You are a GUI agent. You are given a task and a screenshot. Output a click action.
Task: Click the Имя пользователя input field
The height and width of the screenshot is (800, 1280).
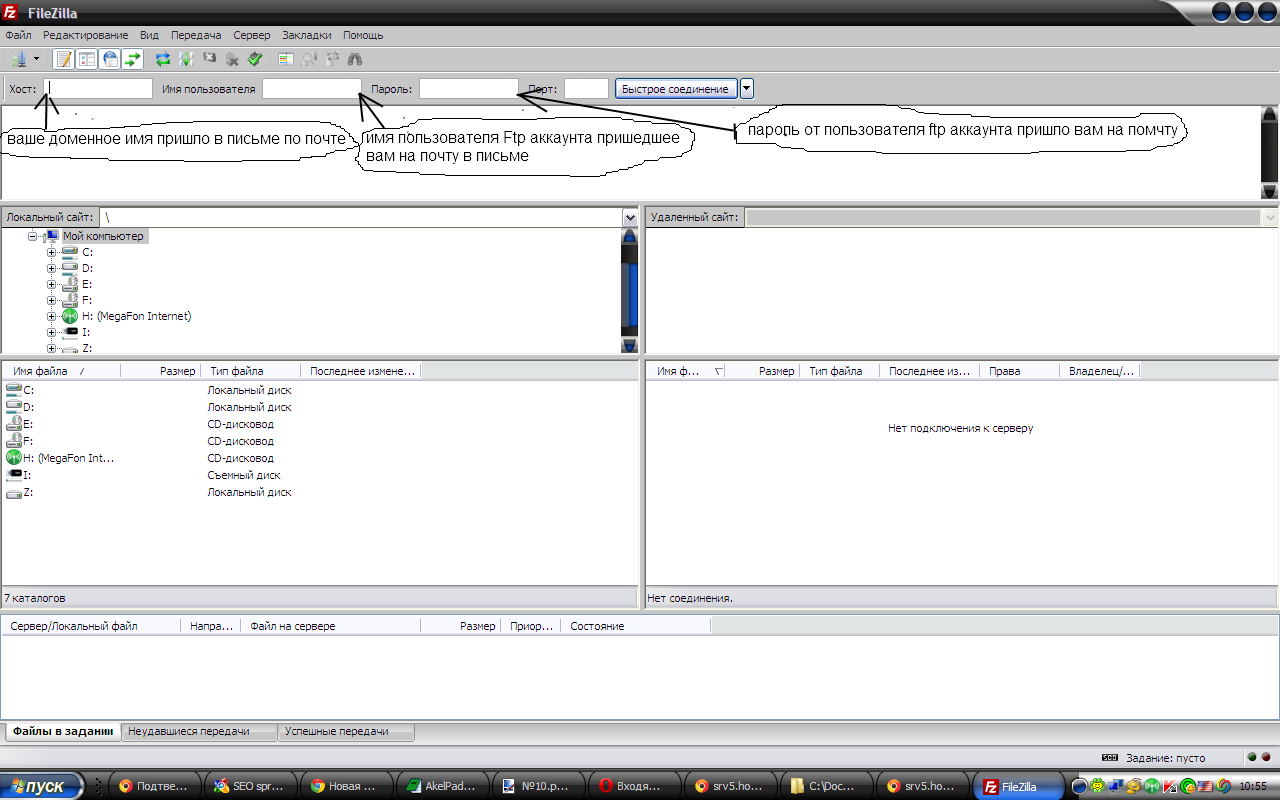pyautogui.click(x=312, y=89)
